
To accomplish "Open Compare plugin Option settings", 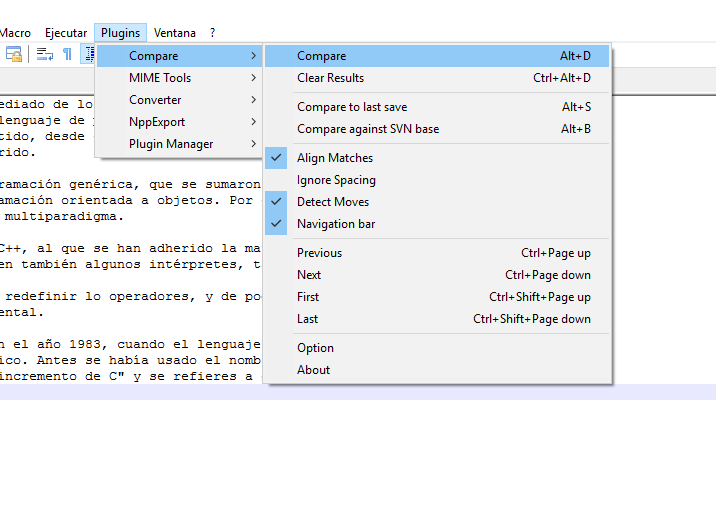I will (437, 348).
